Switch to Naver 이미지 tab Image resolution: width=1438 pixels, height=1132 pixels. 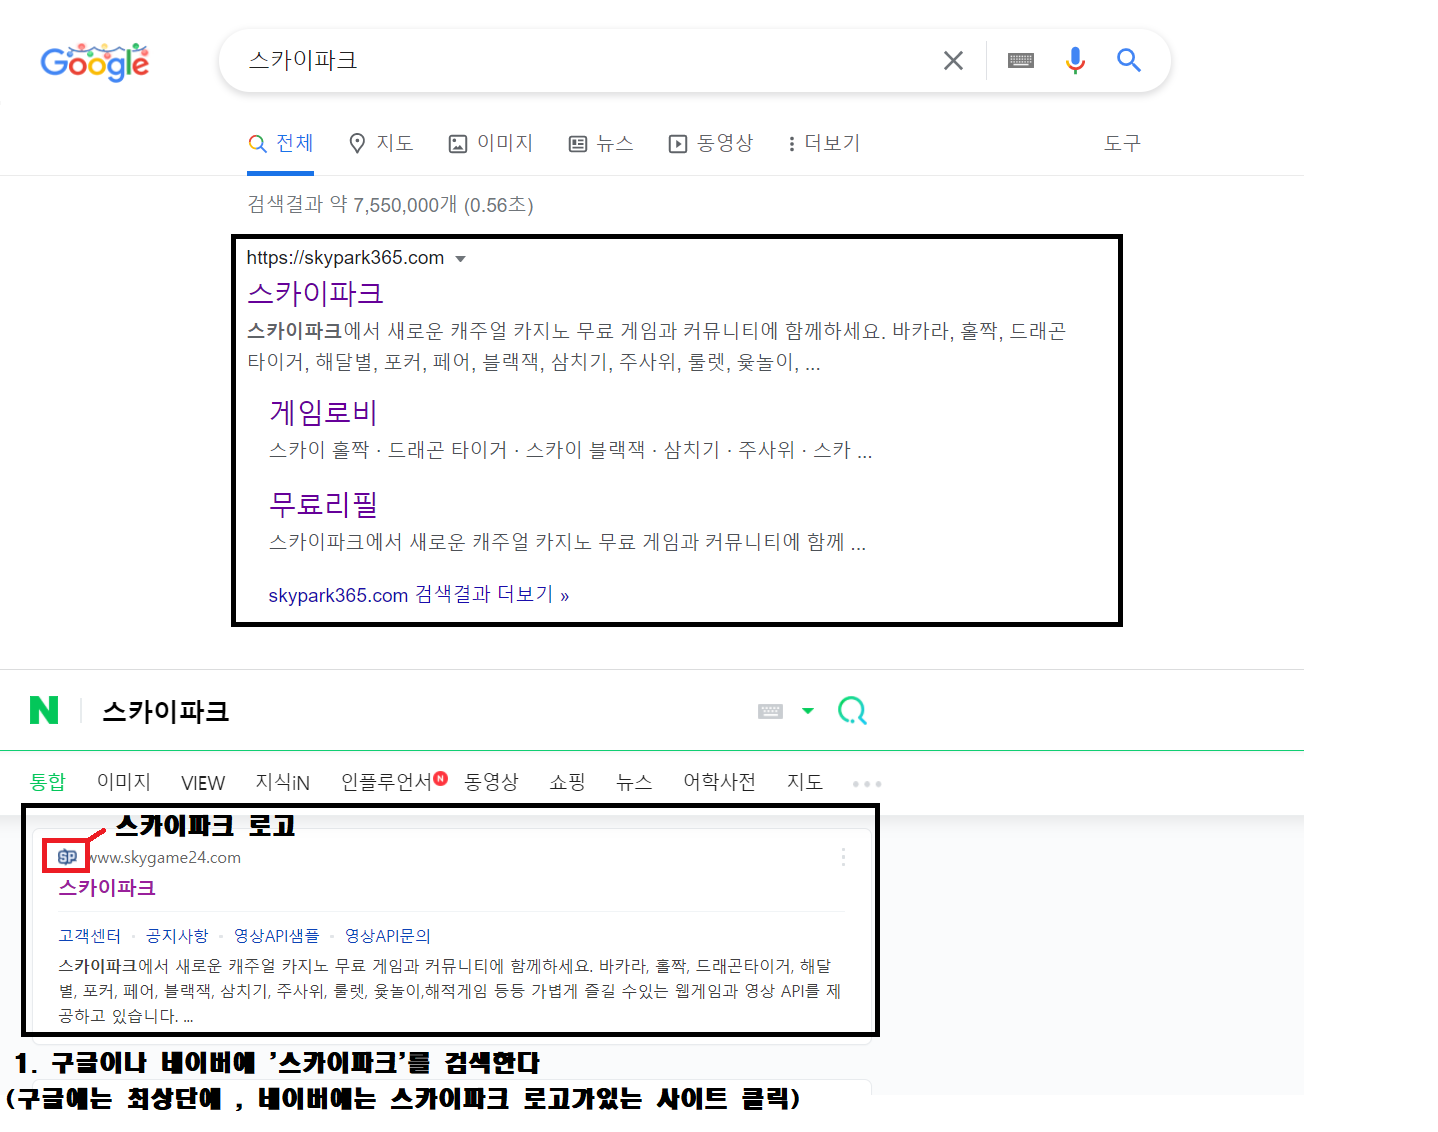pos(123,782)
